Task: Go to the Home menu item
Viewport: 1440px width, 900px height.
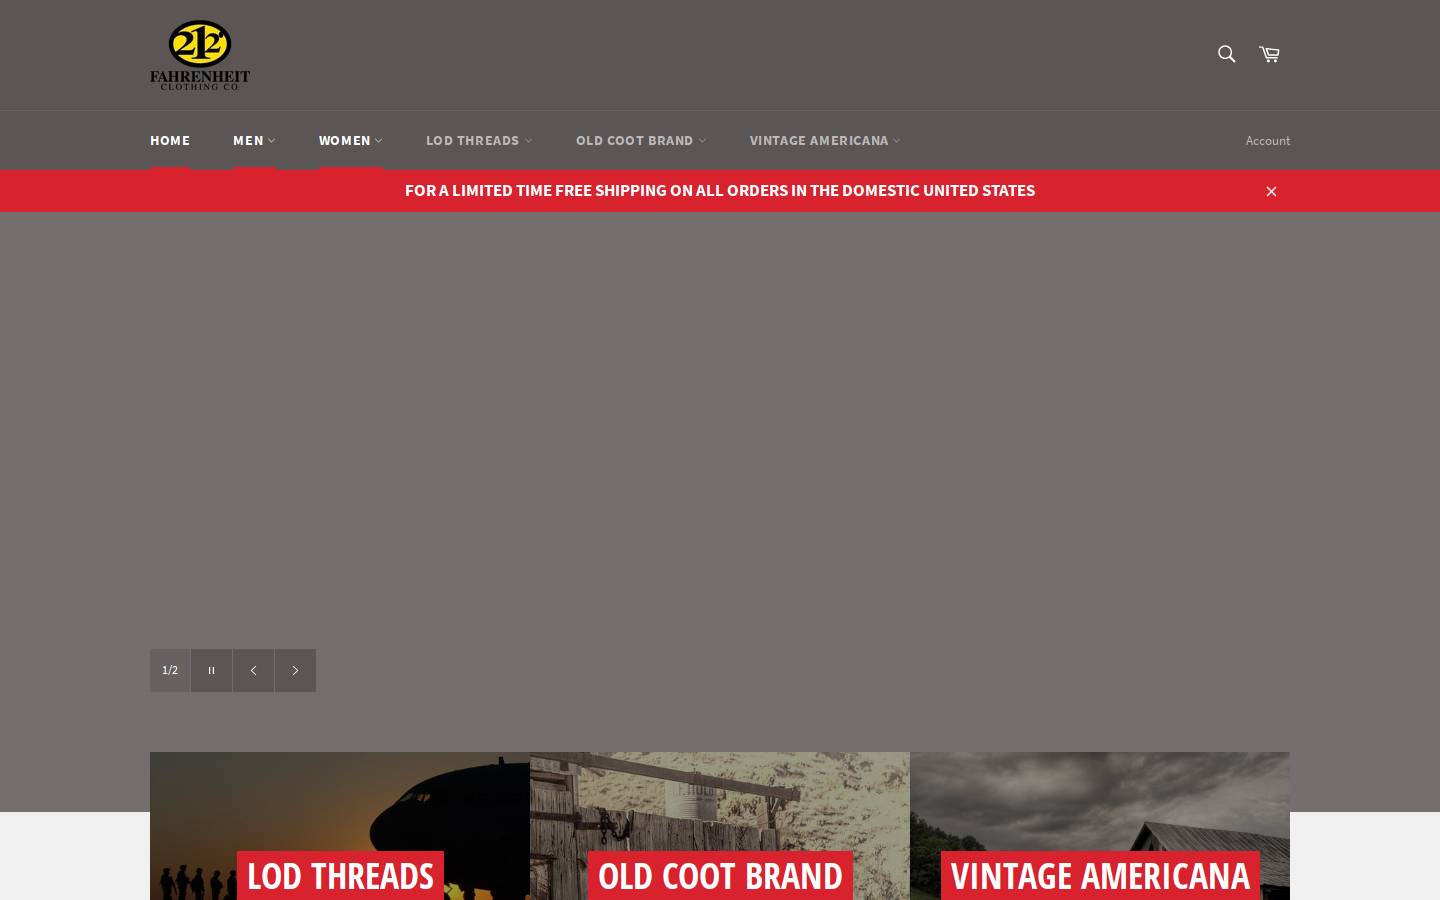Action: click(x=170, y=140)
